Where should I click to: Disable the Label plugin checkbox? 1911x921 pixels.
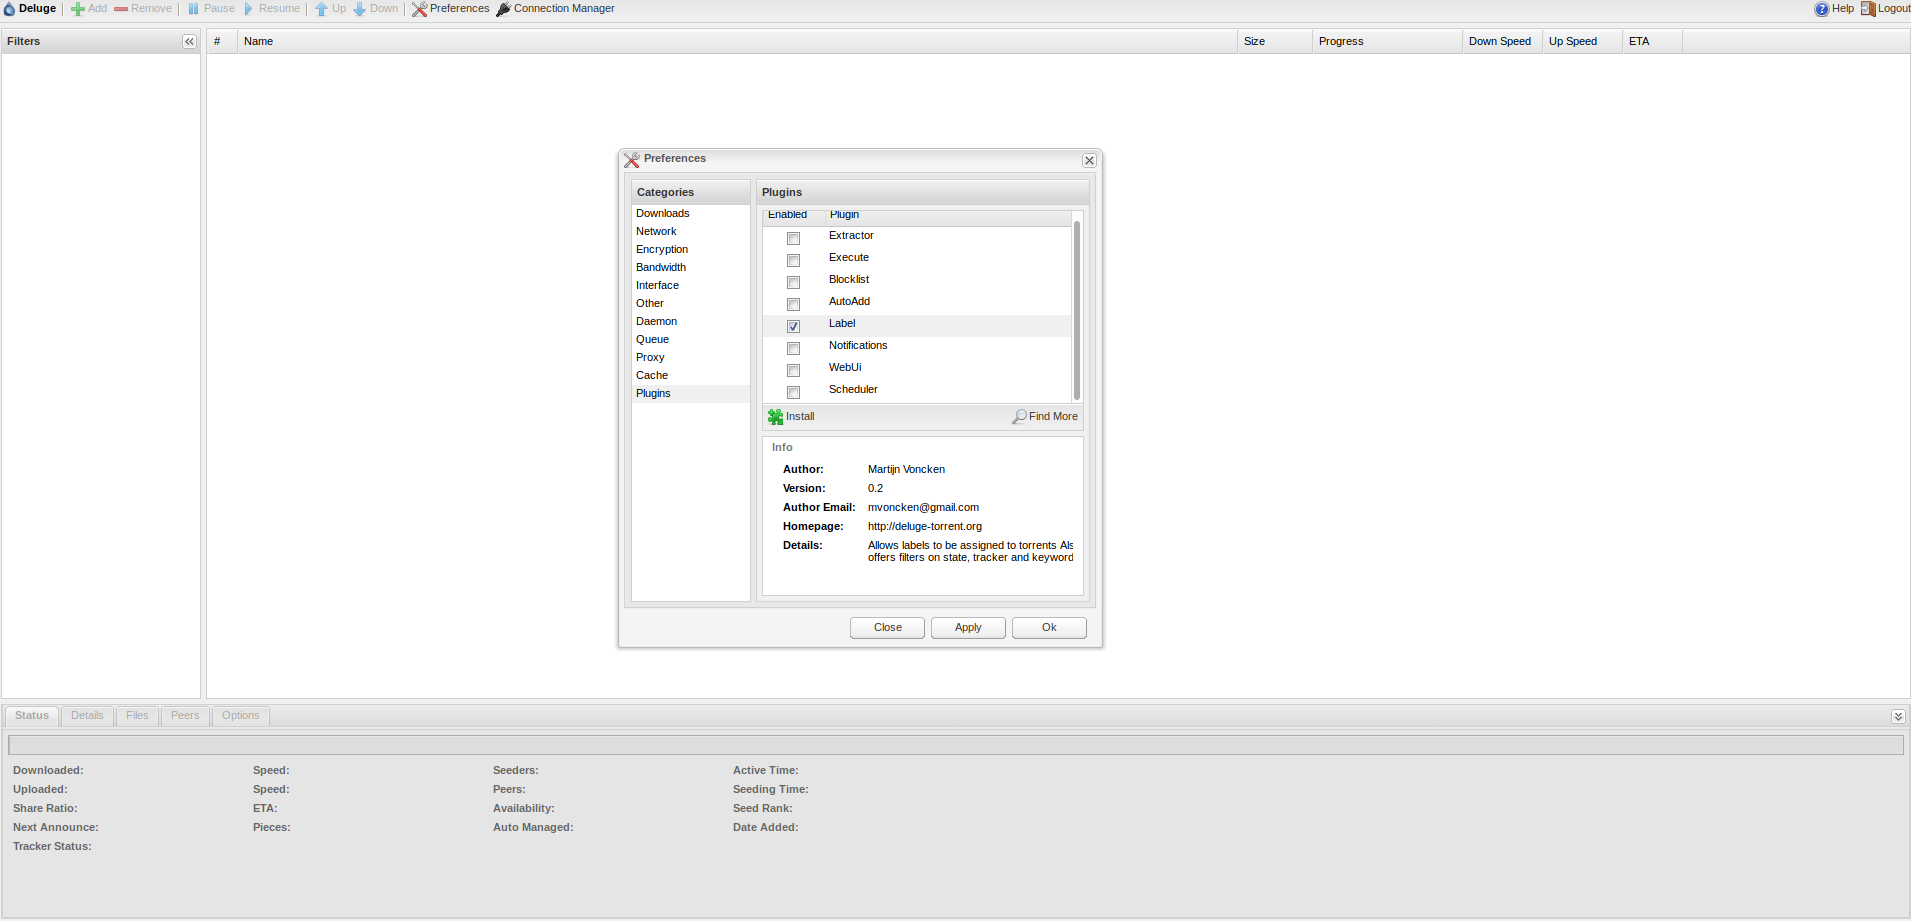[x=793, y=326]
